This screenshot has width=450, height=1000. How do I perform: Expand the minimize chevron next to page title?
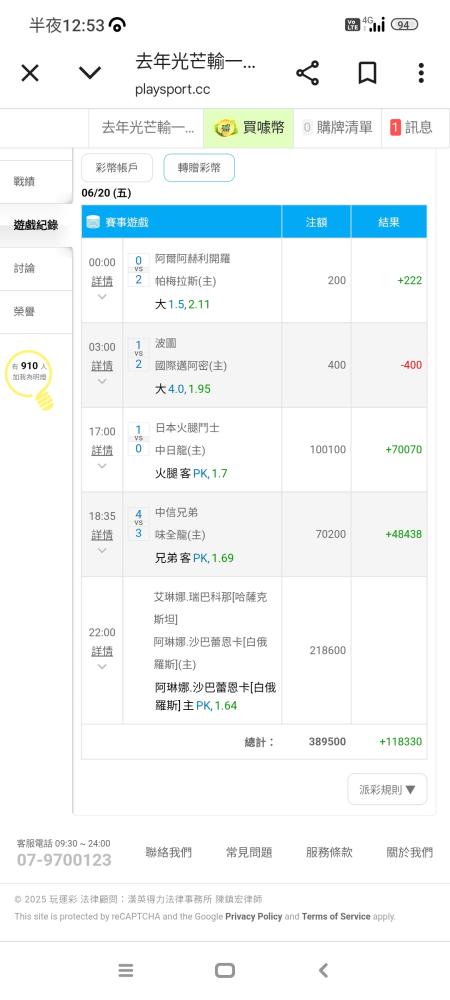tap(90, 73)
